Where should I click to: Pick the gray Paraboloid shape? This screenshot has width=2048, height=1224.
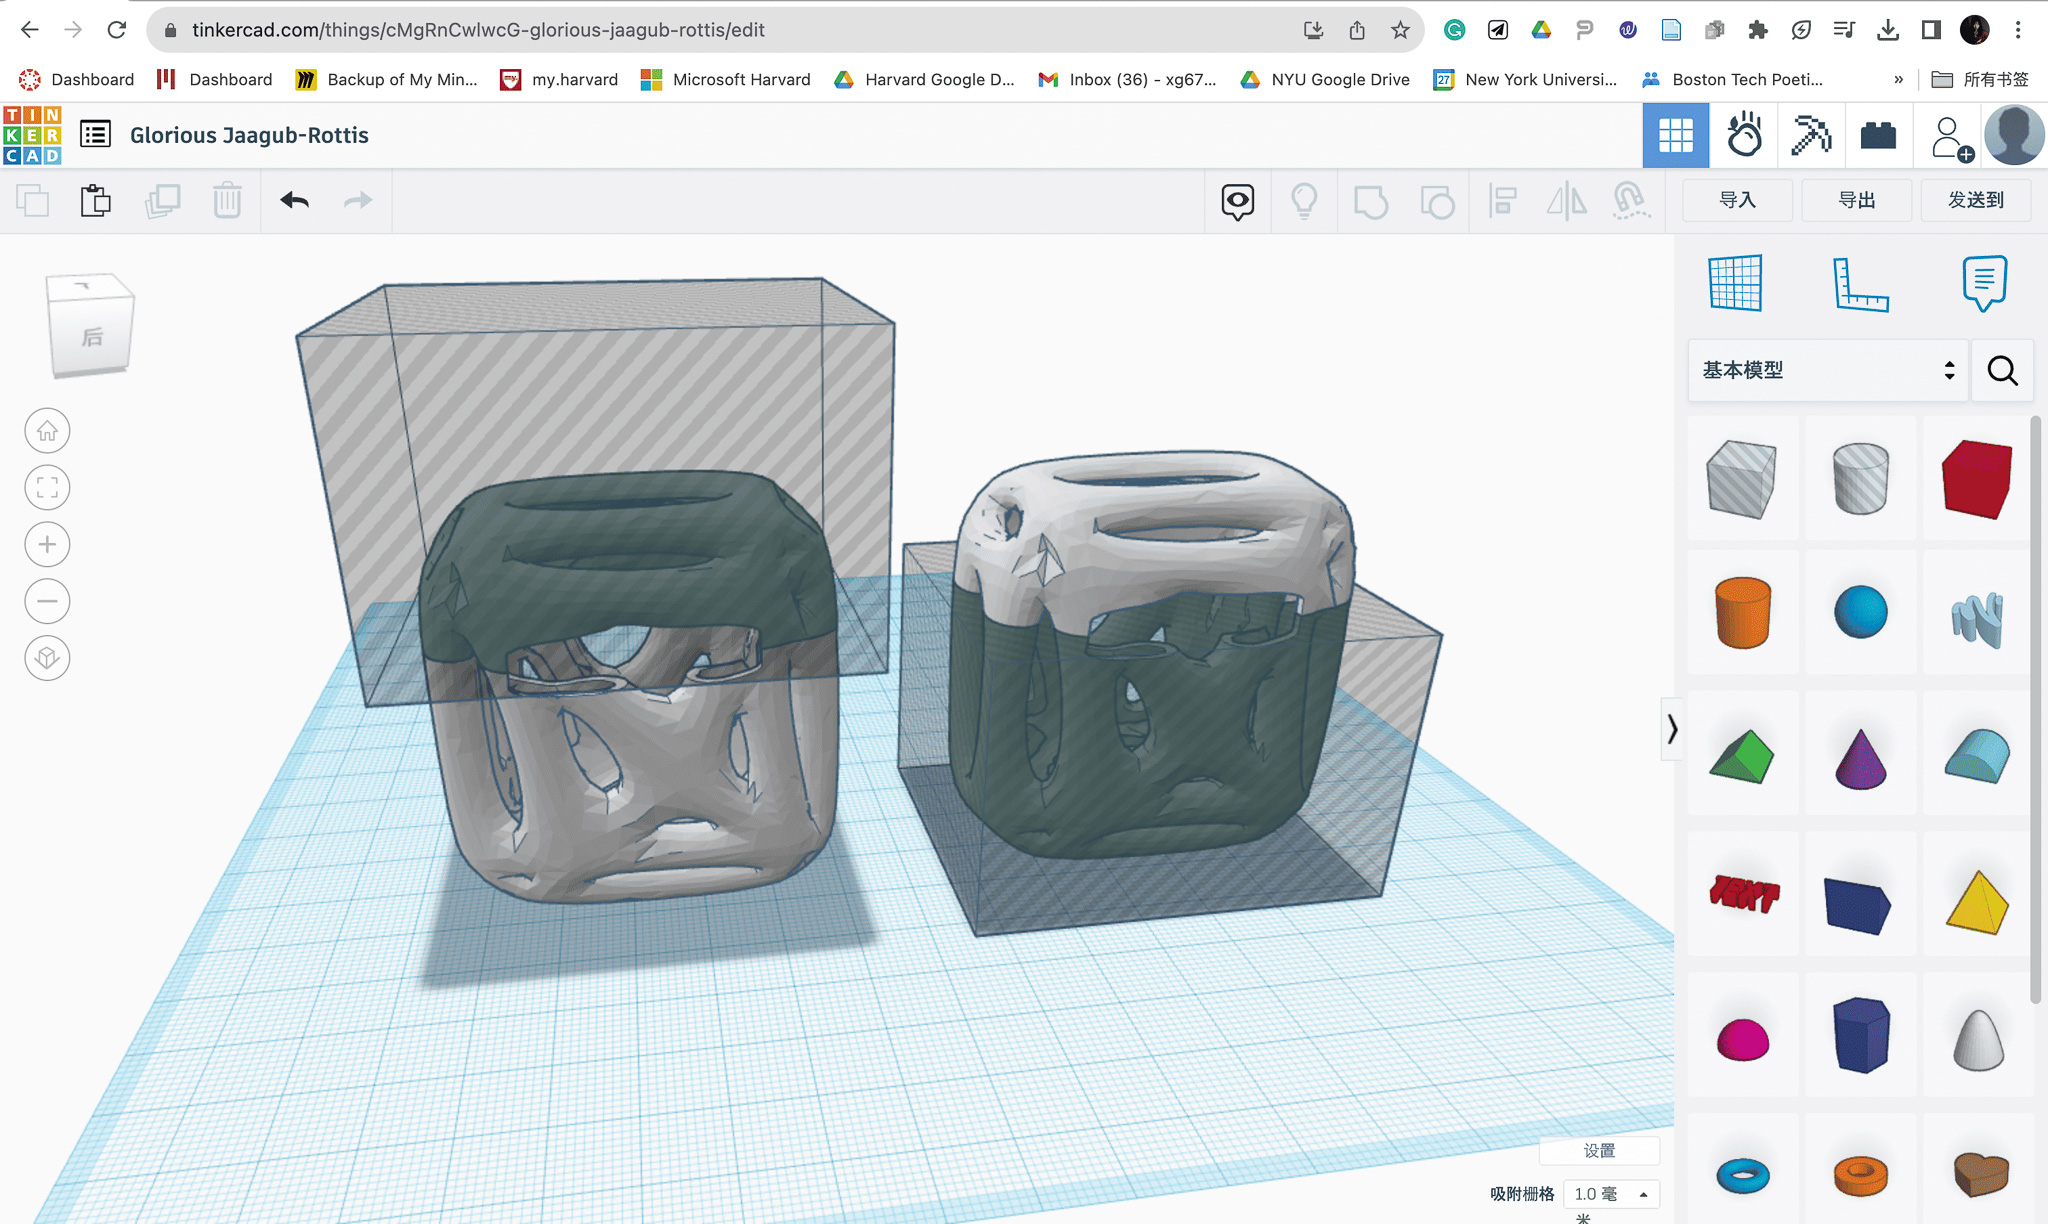click(1978, 1040)
